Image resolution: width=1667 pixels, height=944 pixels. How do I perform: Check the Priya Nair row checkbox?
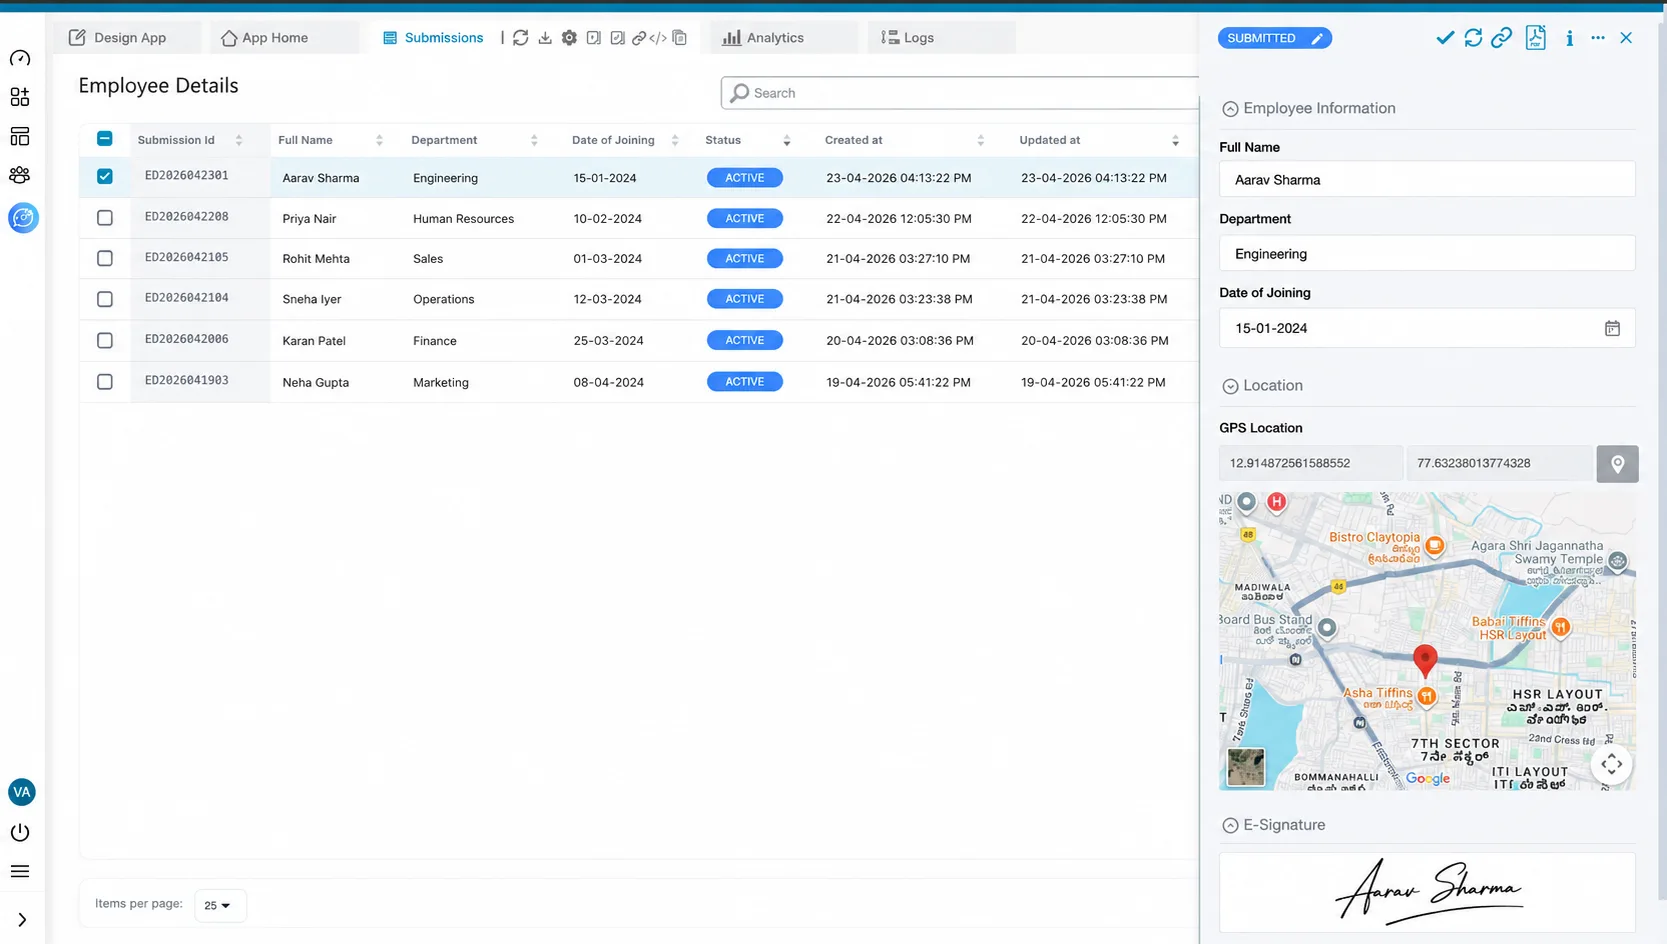click(105, 218)
